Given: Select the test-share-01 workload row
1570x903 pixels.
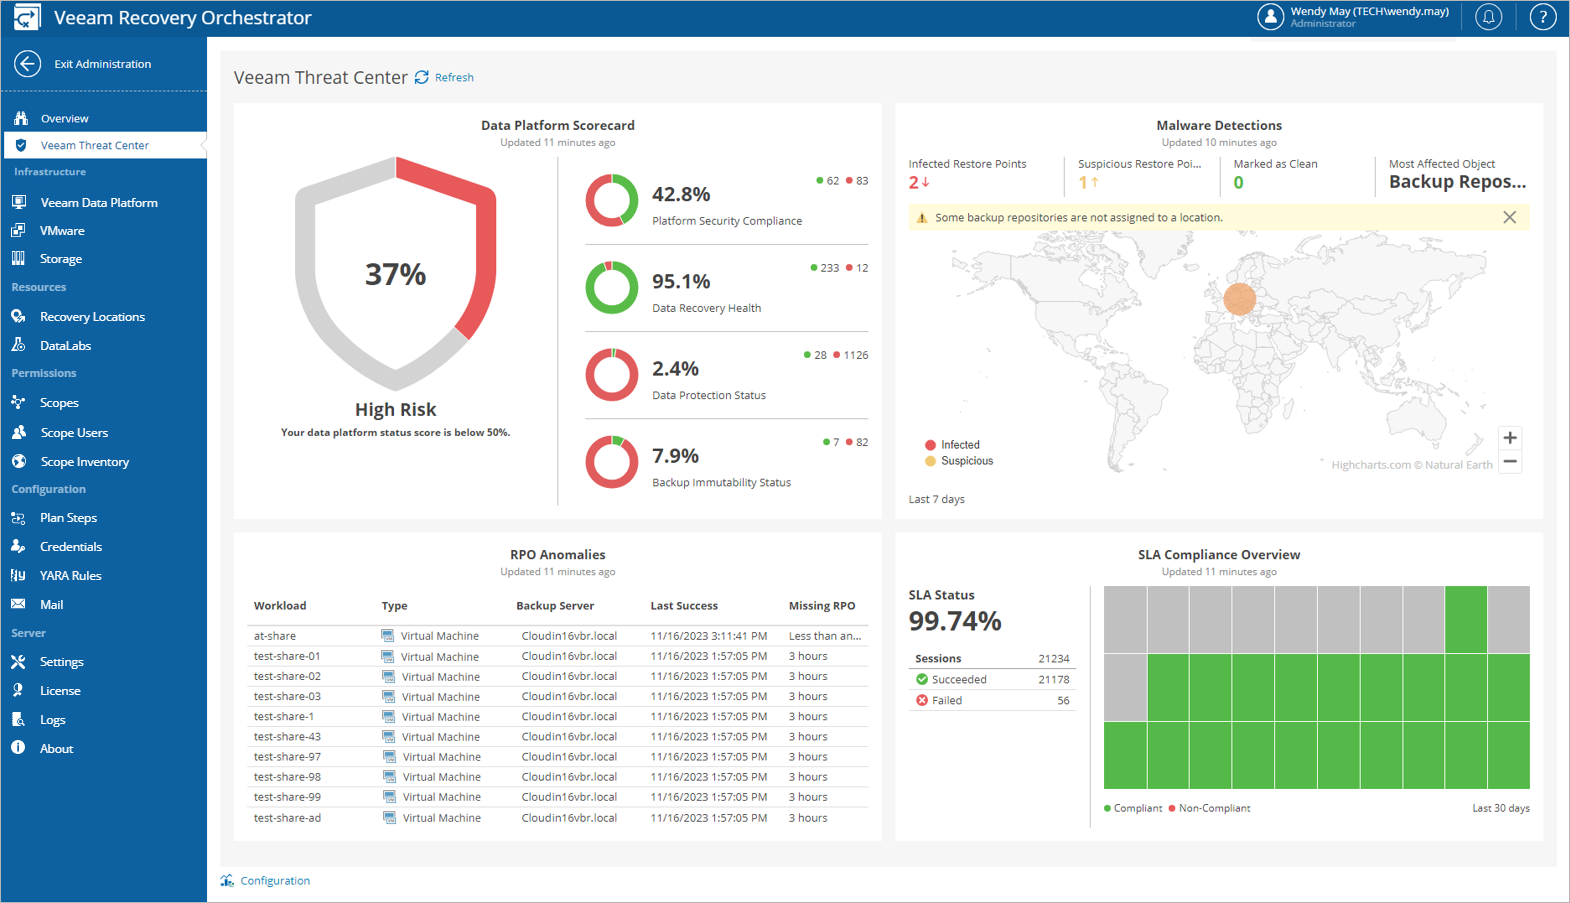Looking at the screenshot, I should tap(287, 657).
